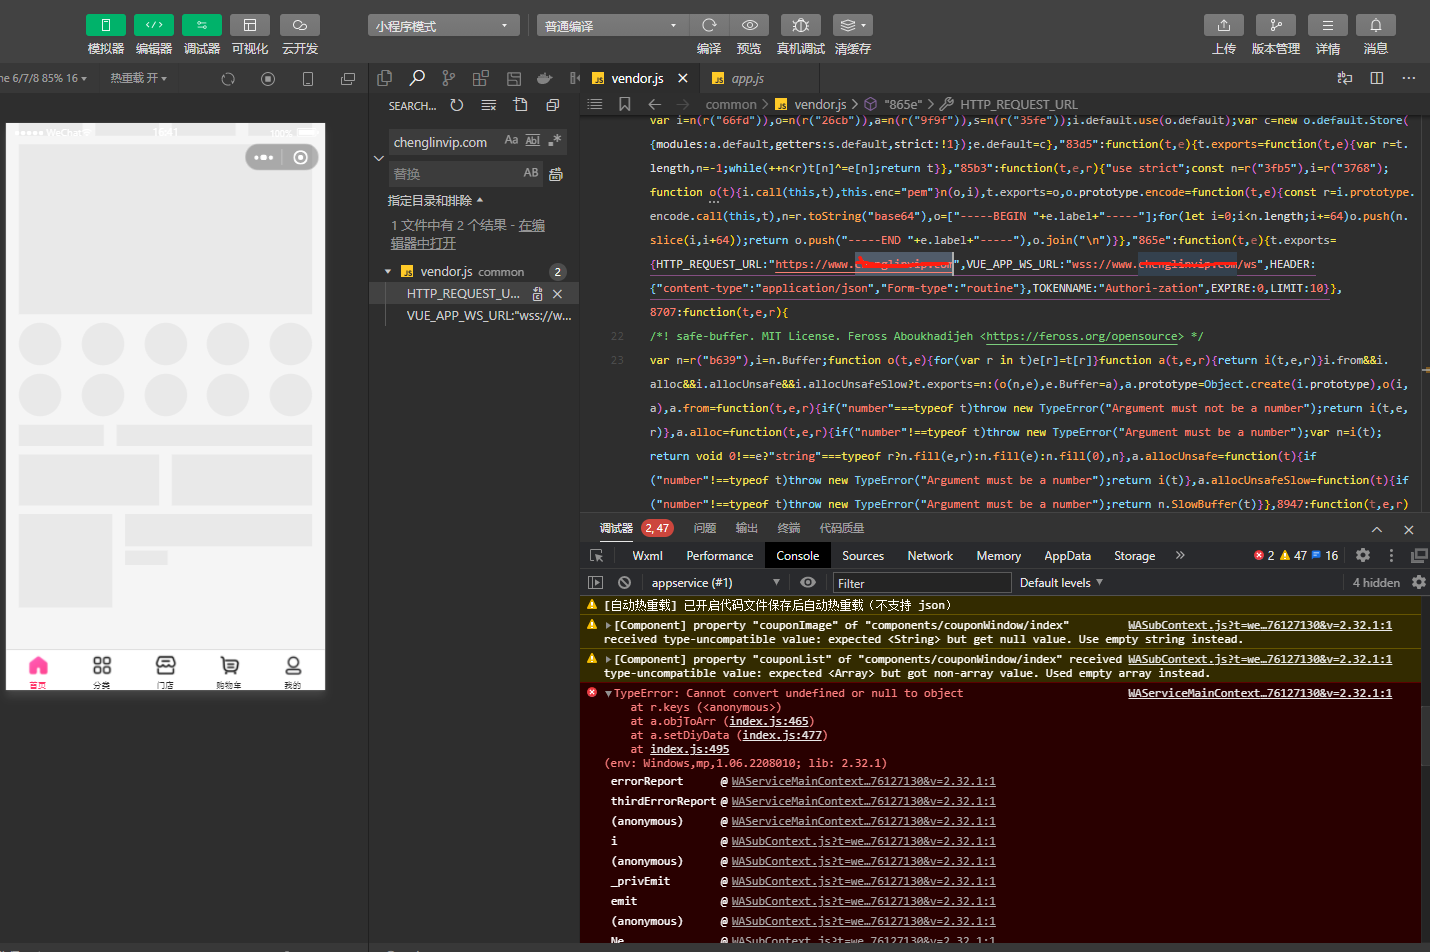Click the 真机调试 remote debug bug icon
Image resolution: width=1430 pixels, height=952 pixels.
(x=801, y=25)
